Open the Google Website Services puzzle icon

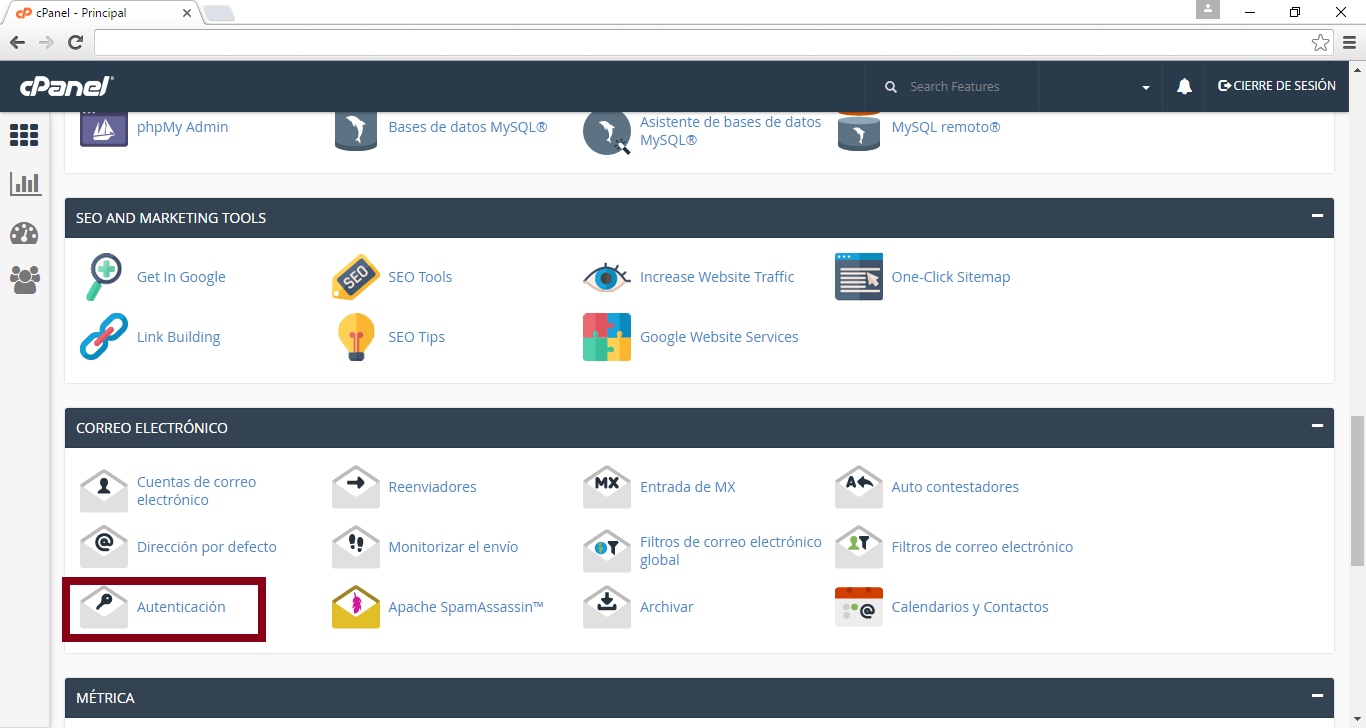point(607,337)
